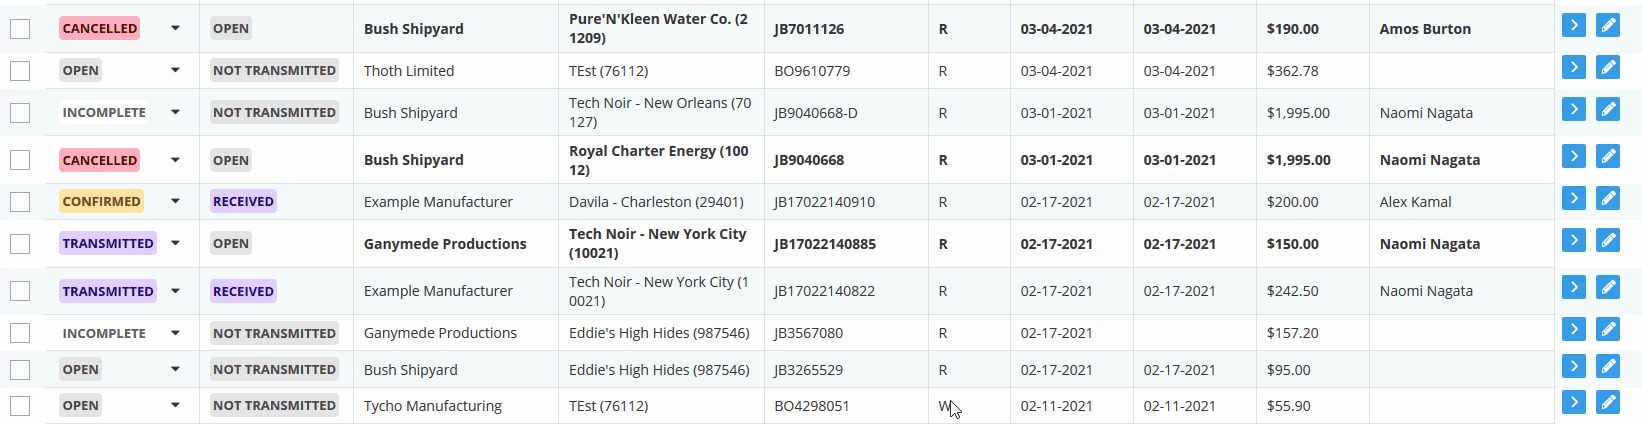Image resolution: width=1642 pixels, height=424 pixels.
Task: Open arrow icon for JB3265529 order
Action: (x=1573, y=366)
